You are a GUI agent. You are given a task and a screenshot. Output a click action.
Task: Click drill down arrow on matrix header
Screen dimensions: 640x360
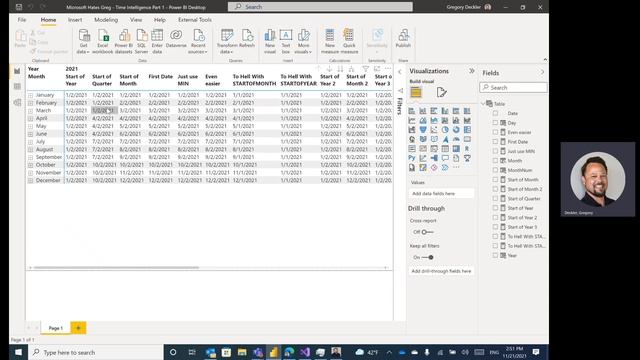329,69
